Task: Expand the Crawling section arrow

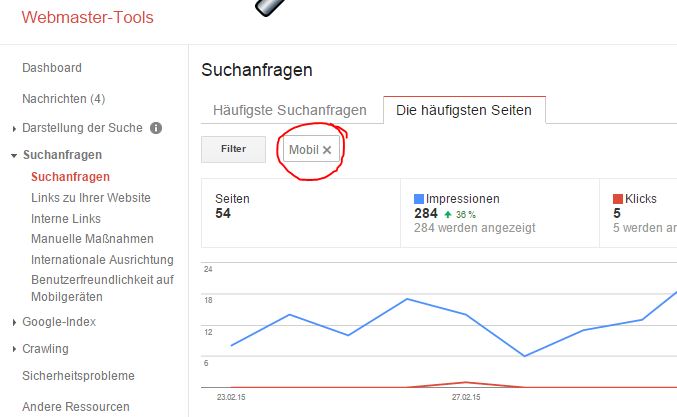Action: point(14,349)
